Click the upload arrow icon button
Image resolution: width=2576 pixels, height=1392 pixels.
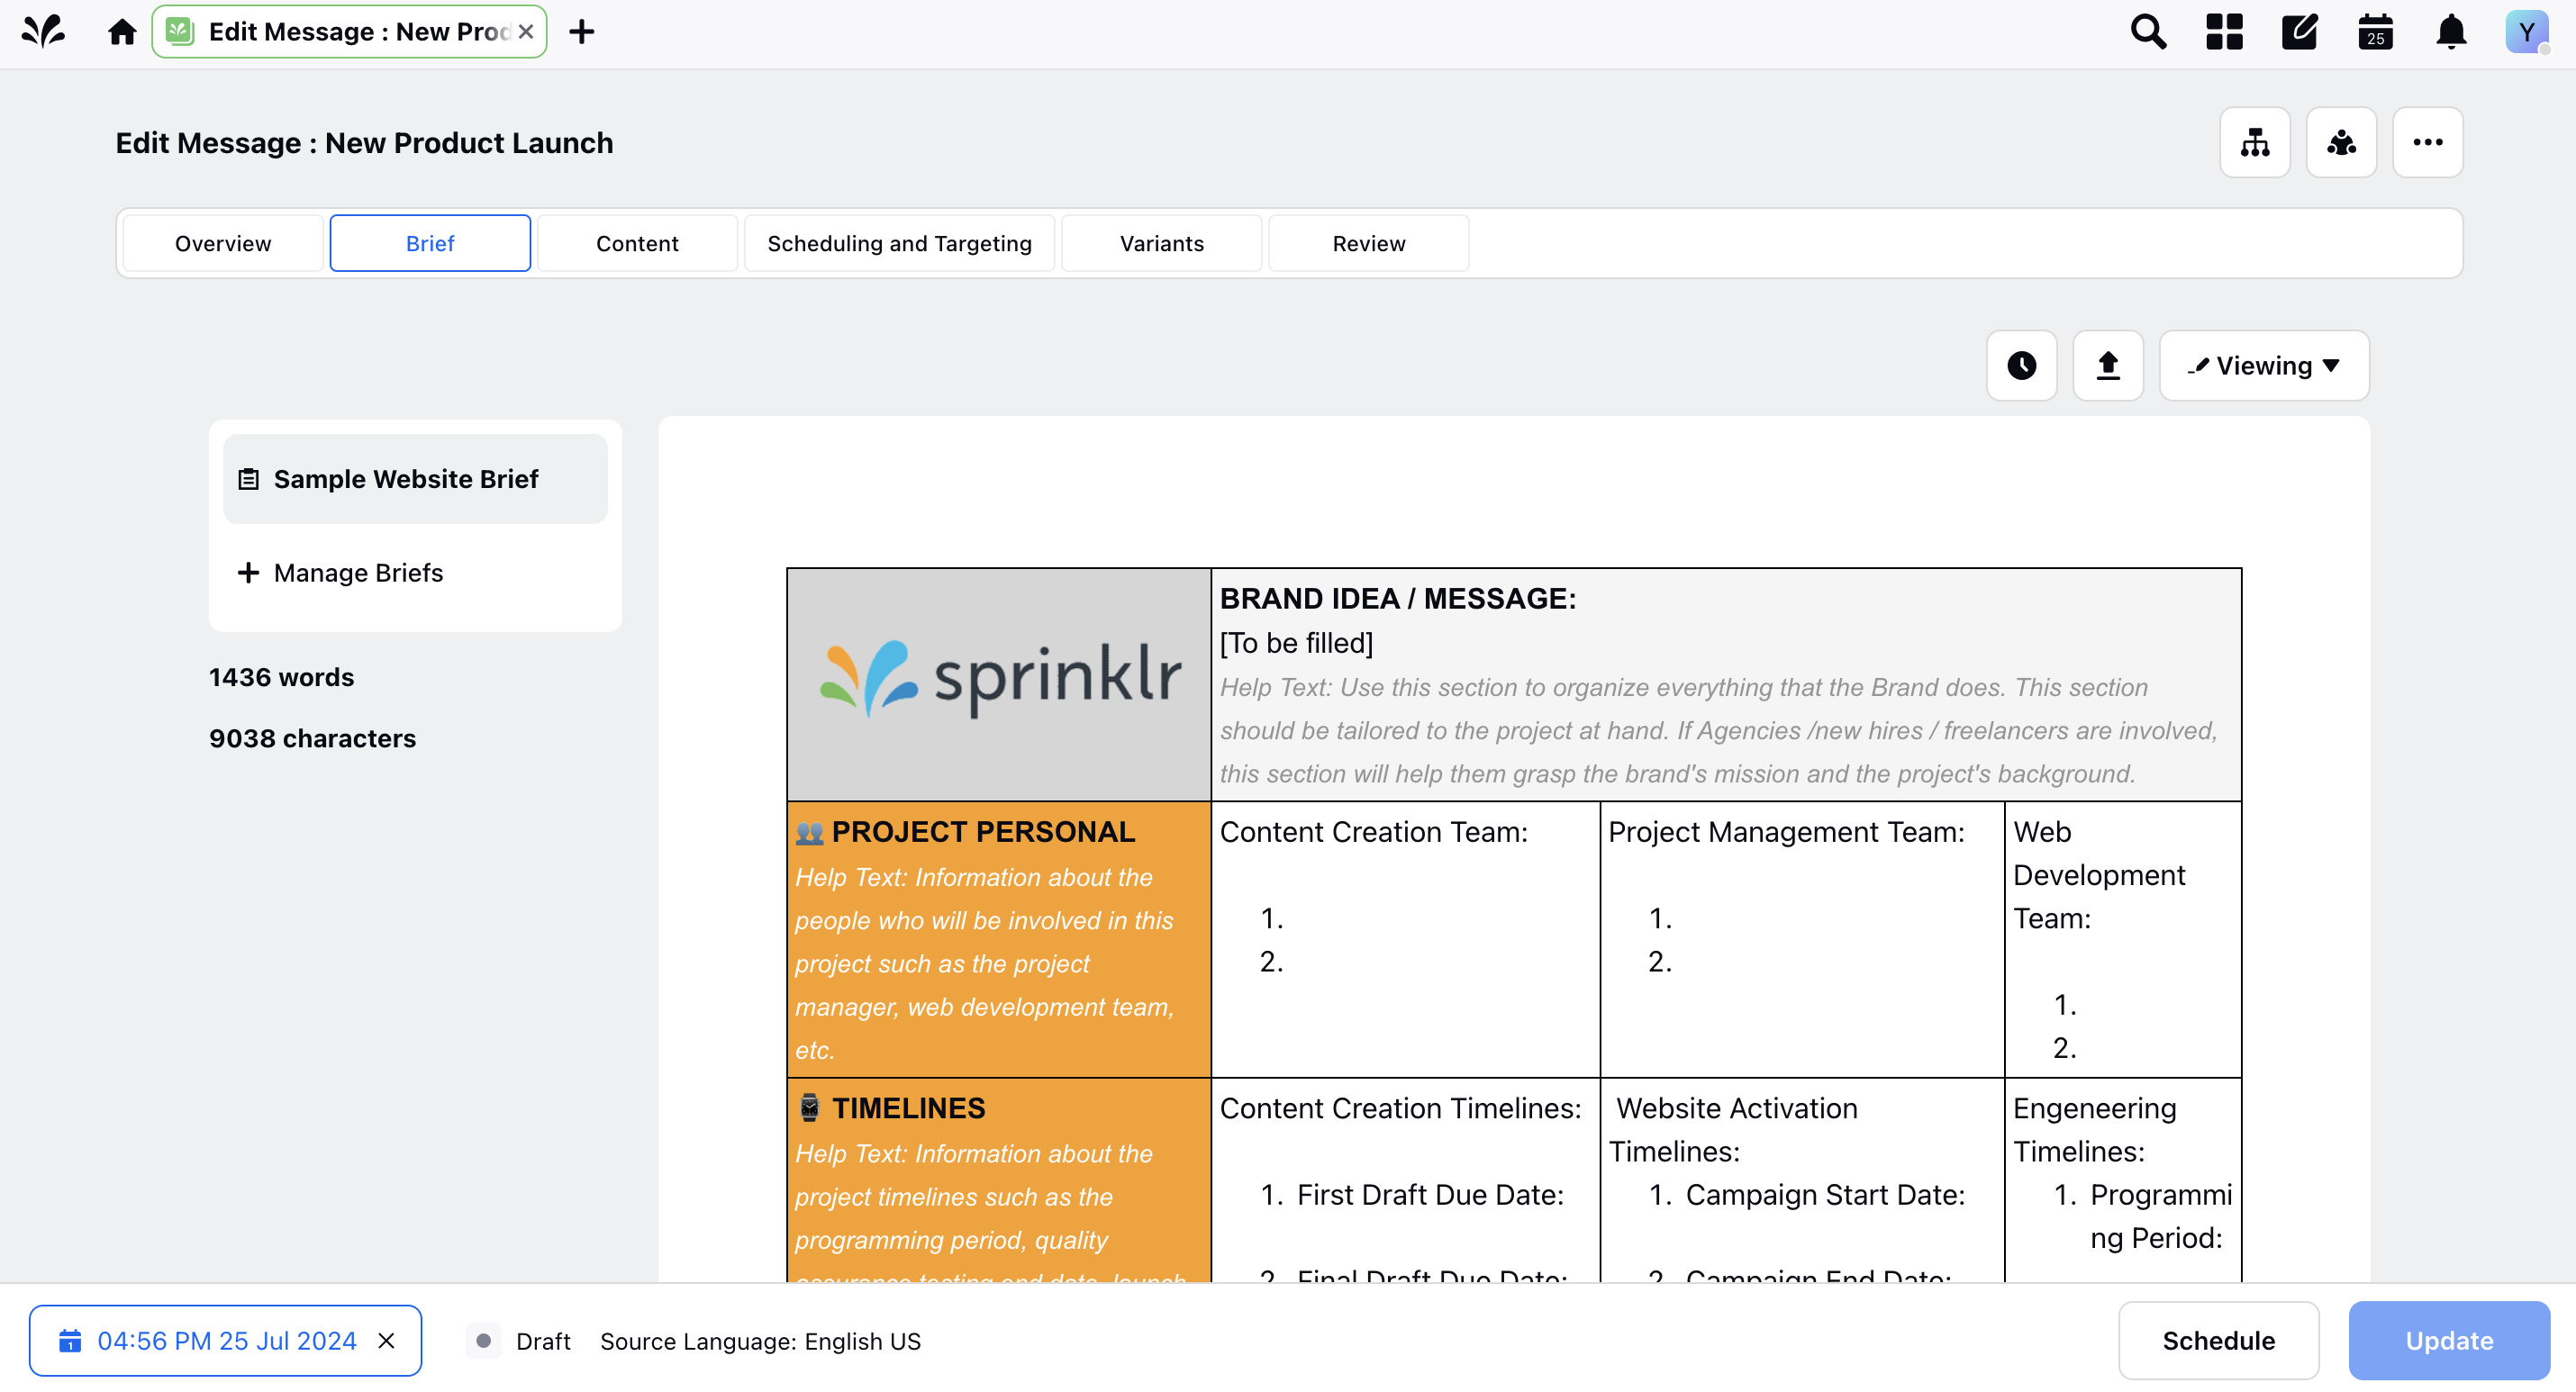coord(2107,366)
